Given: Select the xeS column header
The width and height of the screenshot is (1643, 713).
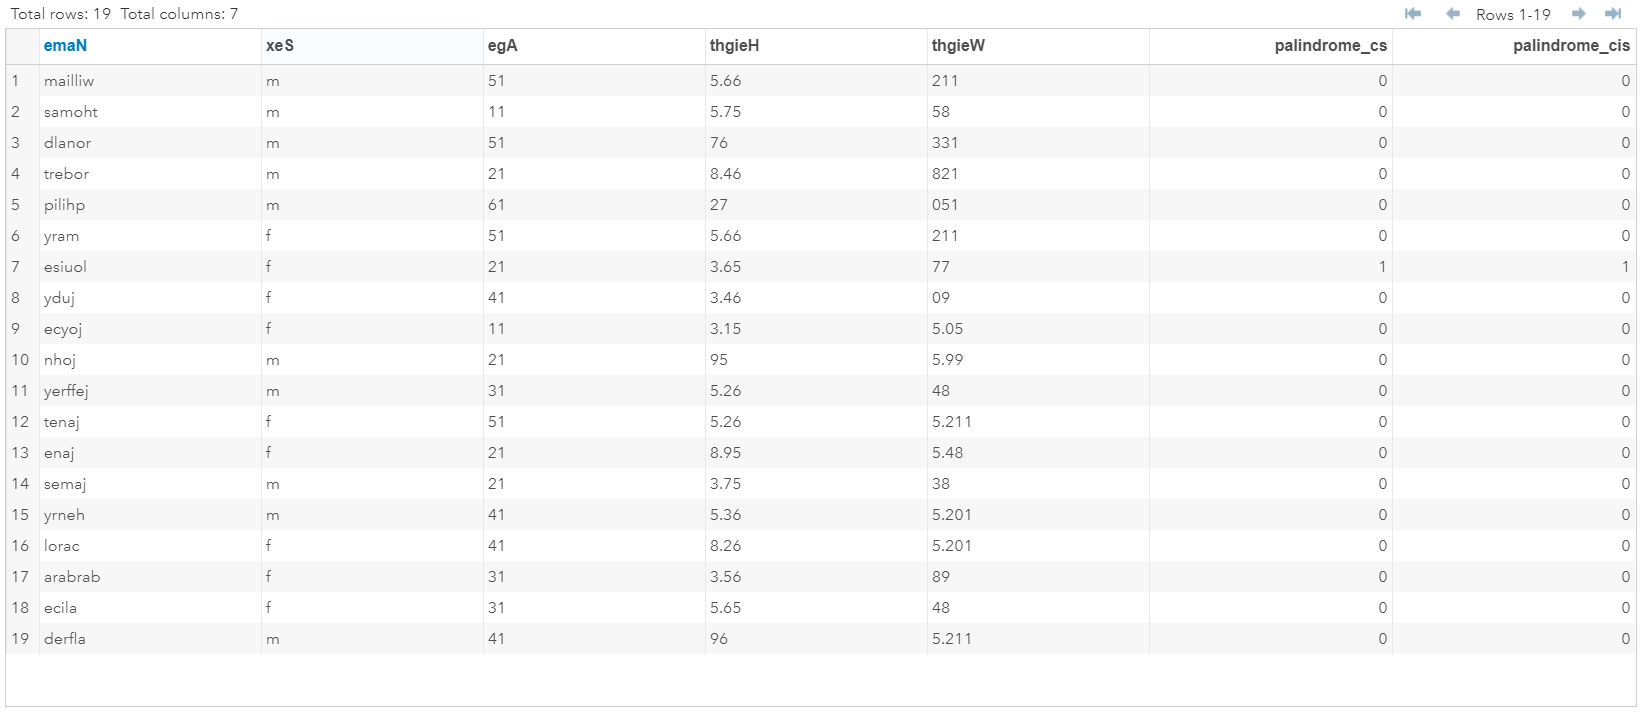Looking at the screenshot, I should [280, 46].
